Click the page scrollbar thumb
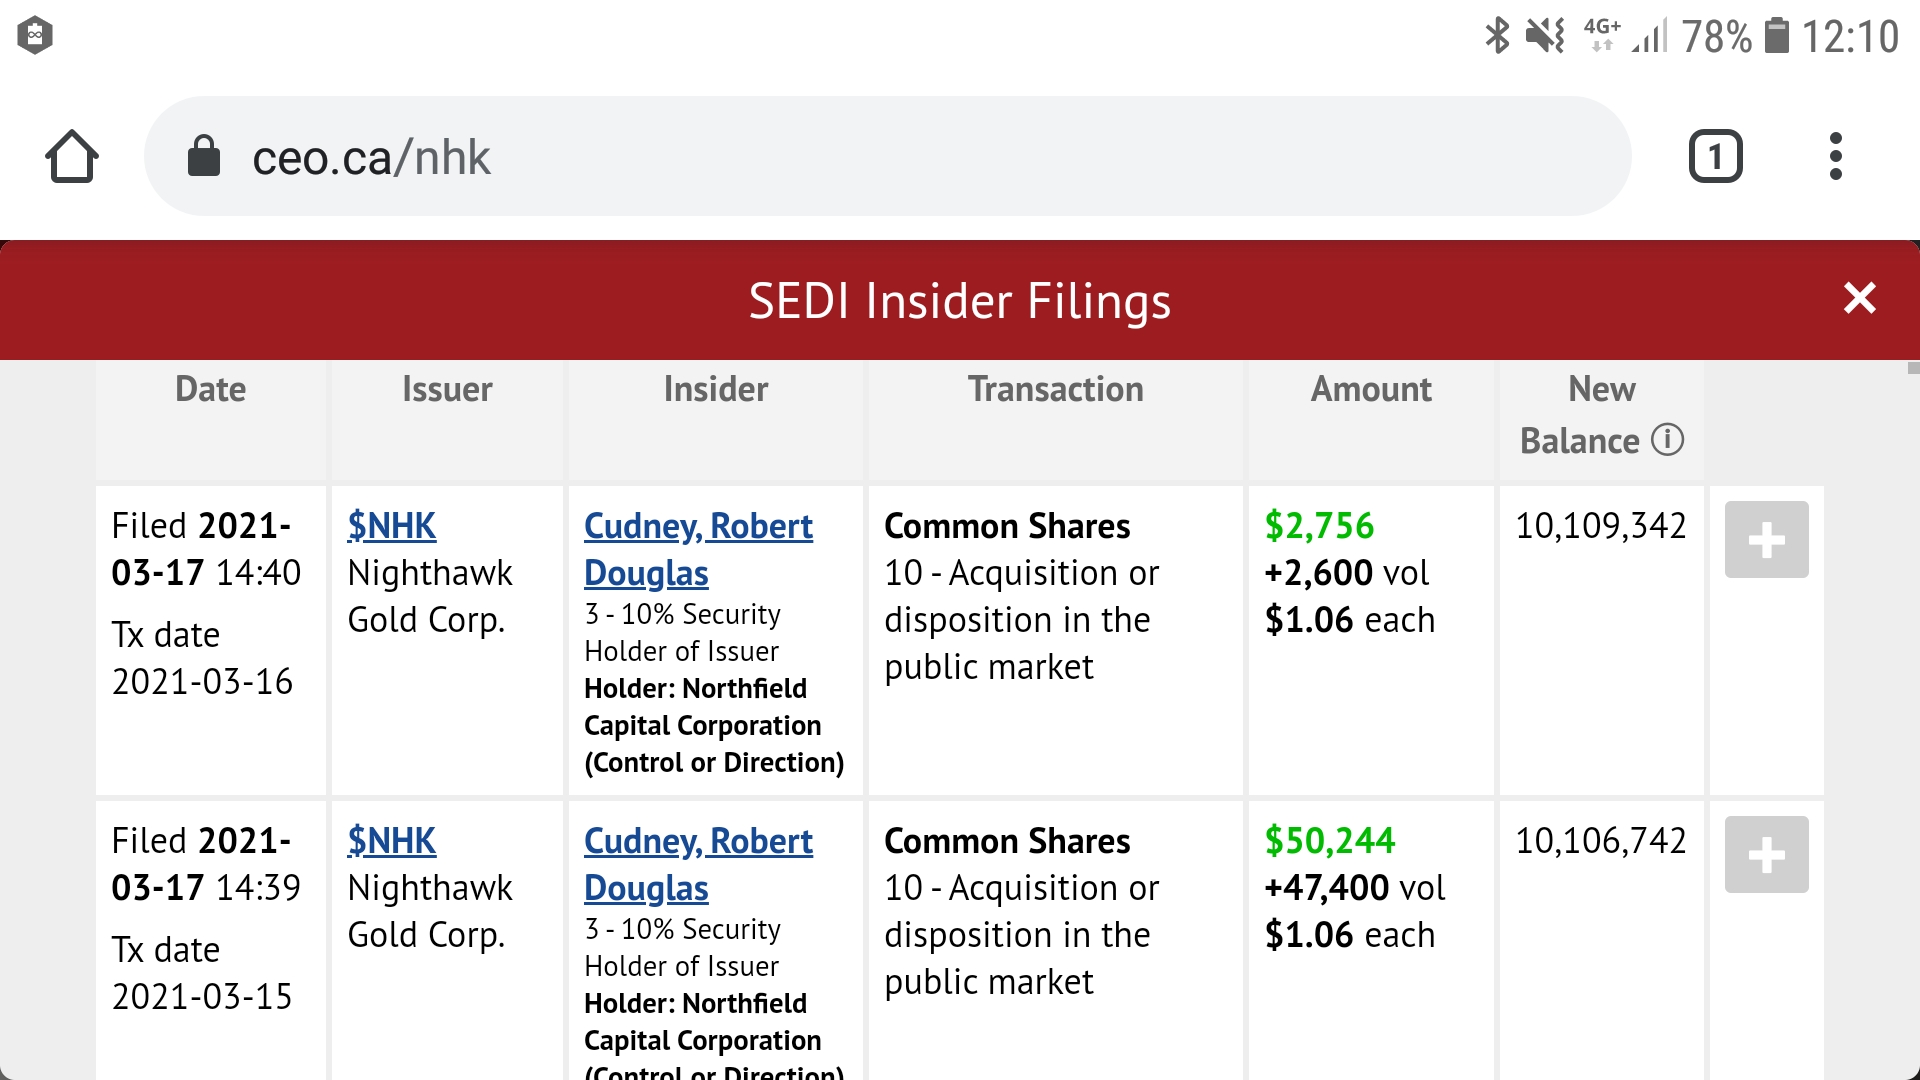The height and width of the screenshot is (1080, 1920). 1913,368
